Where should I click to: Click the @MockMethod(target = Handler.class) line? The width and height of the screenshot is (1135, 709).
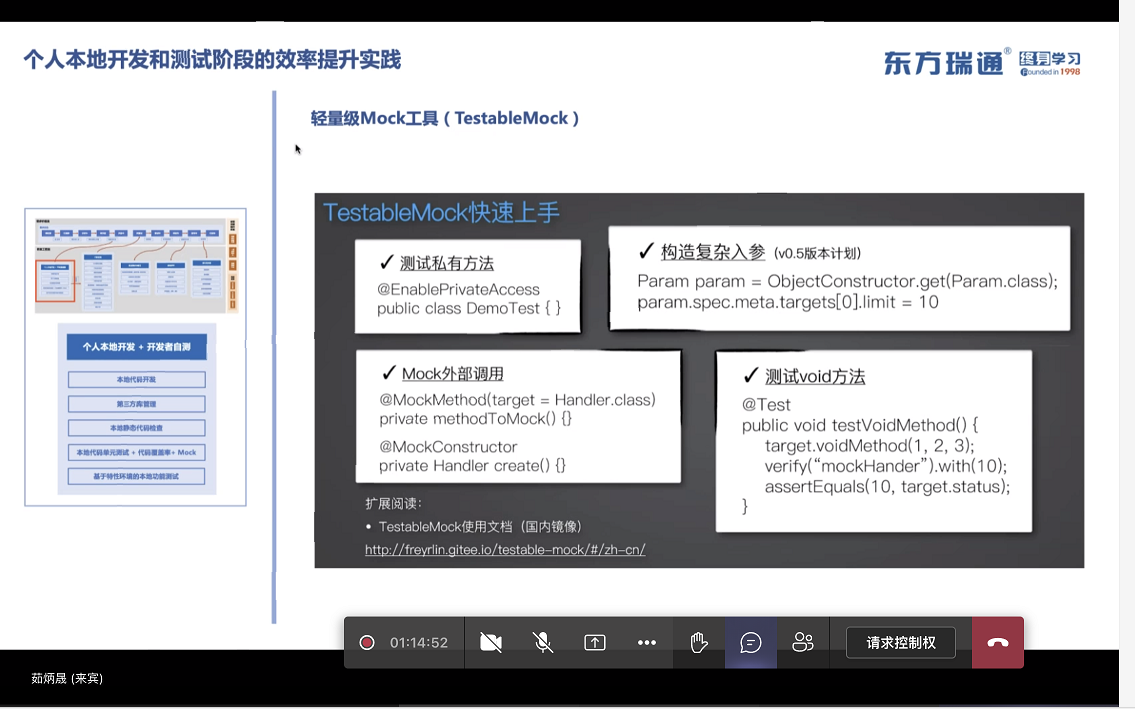518,400
